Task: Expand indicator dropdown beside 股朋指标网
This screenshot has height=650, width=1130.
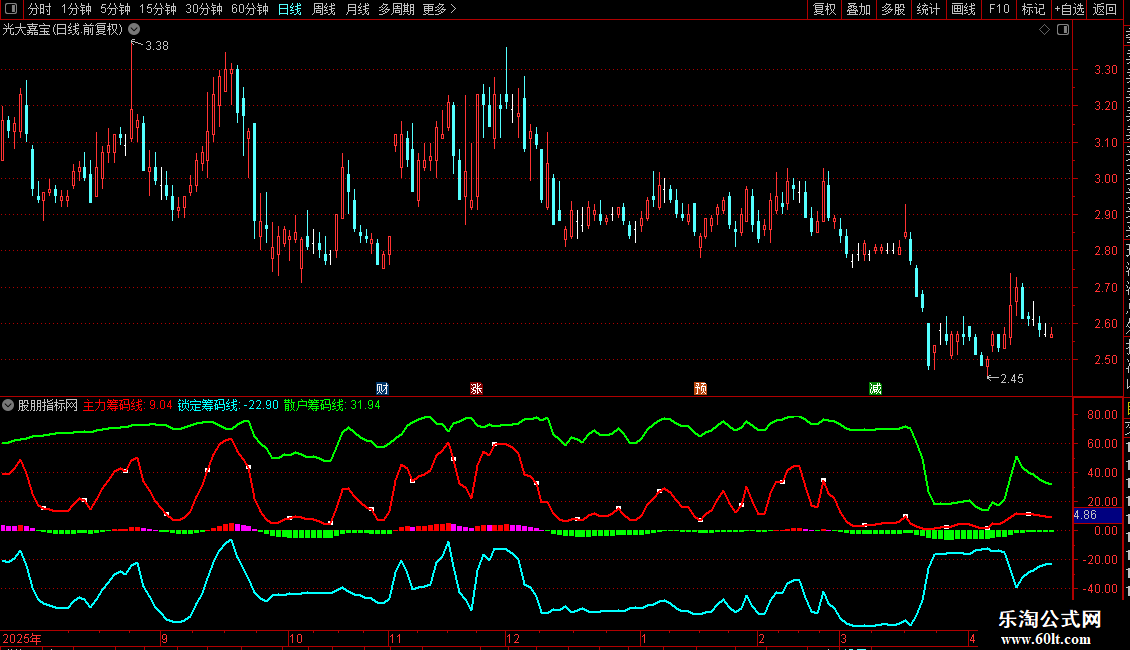Action: (x=8, y=405)
